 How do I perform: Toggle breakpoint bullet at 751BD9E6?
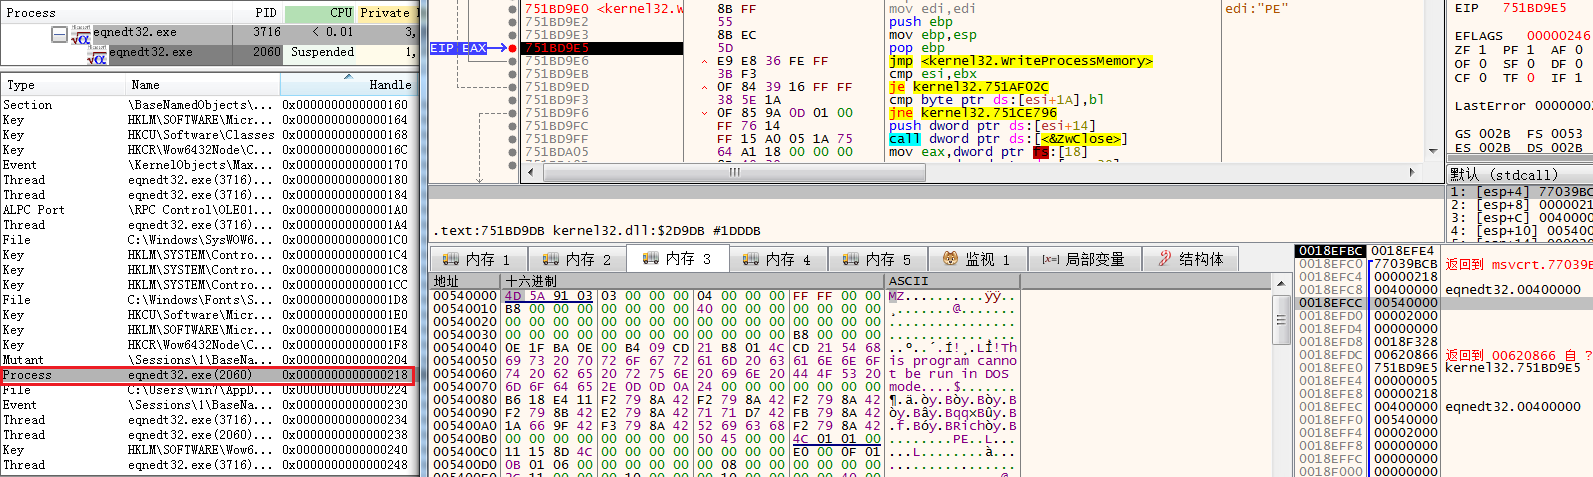pos(513,61)
